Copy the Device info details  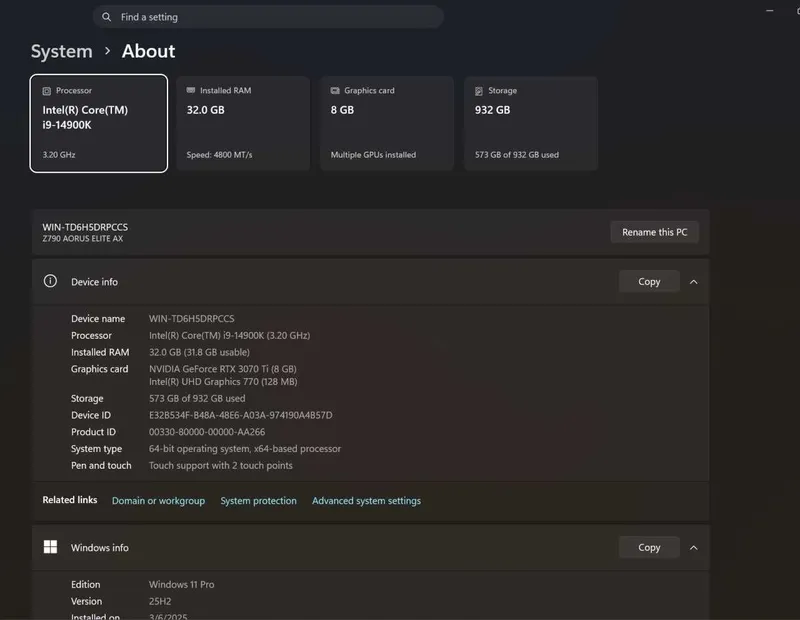(x=649, y=282)
